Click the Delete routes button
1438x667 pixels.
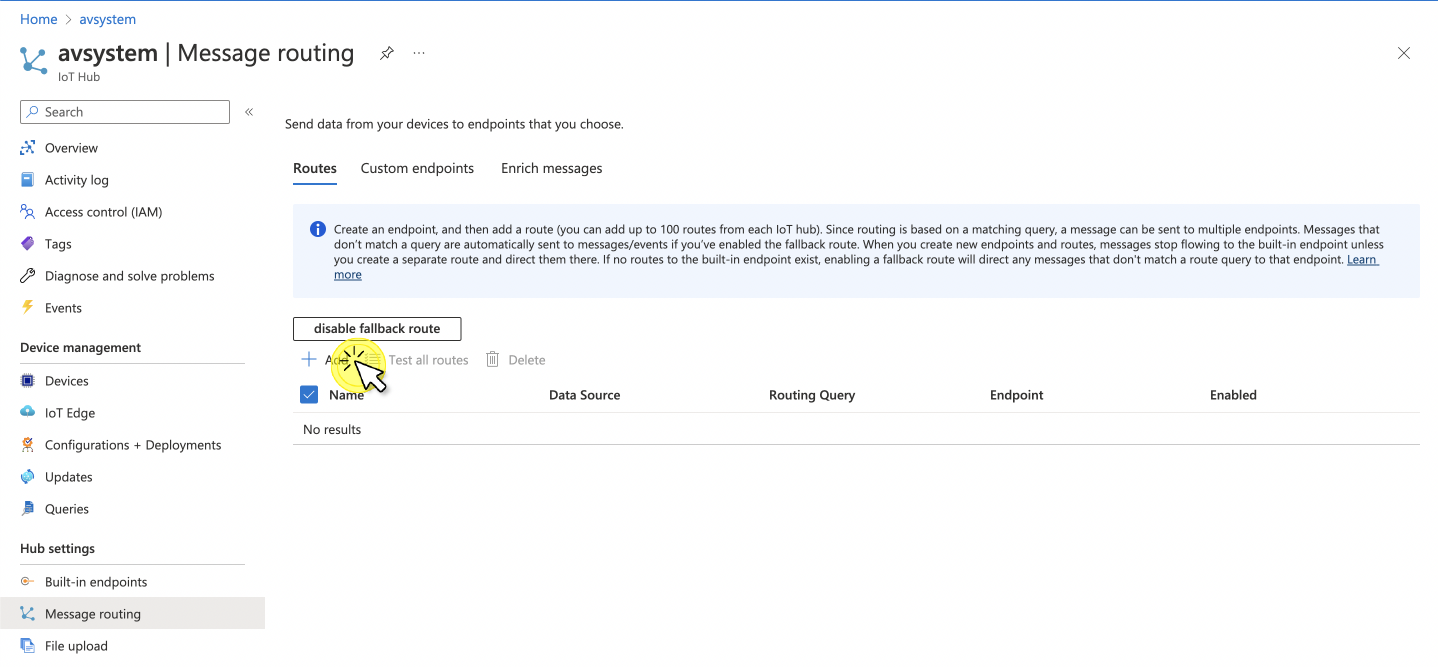[x=516, y=360]
